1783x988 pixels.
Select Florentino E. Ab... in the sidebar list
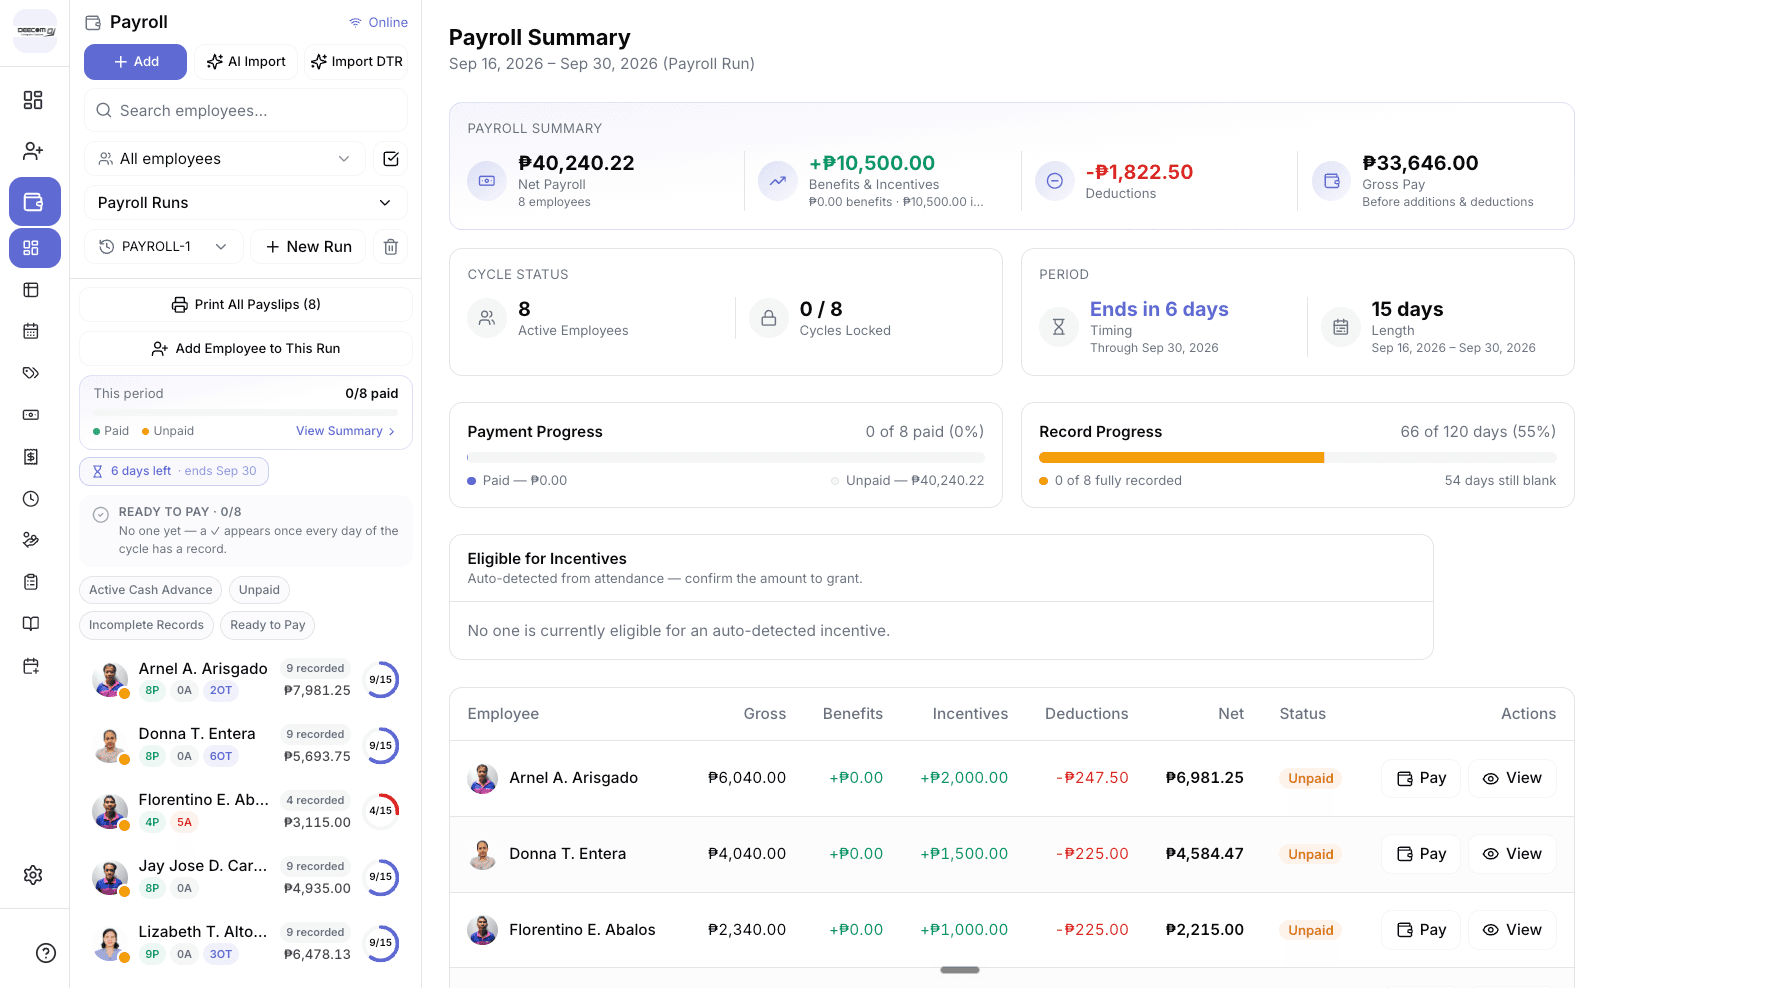[x=246, y=812]
